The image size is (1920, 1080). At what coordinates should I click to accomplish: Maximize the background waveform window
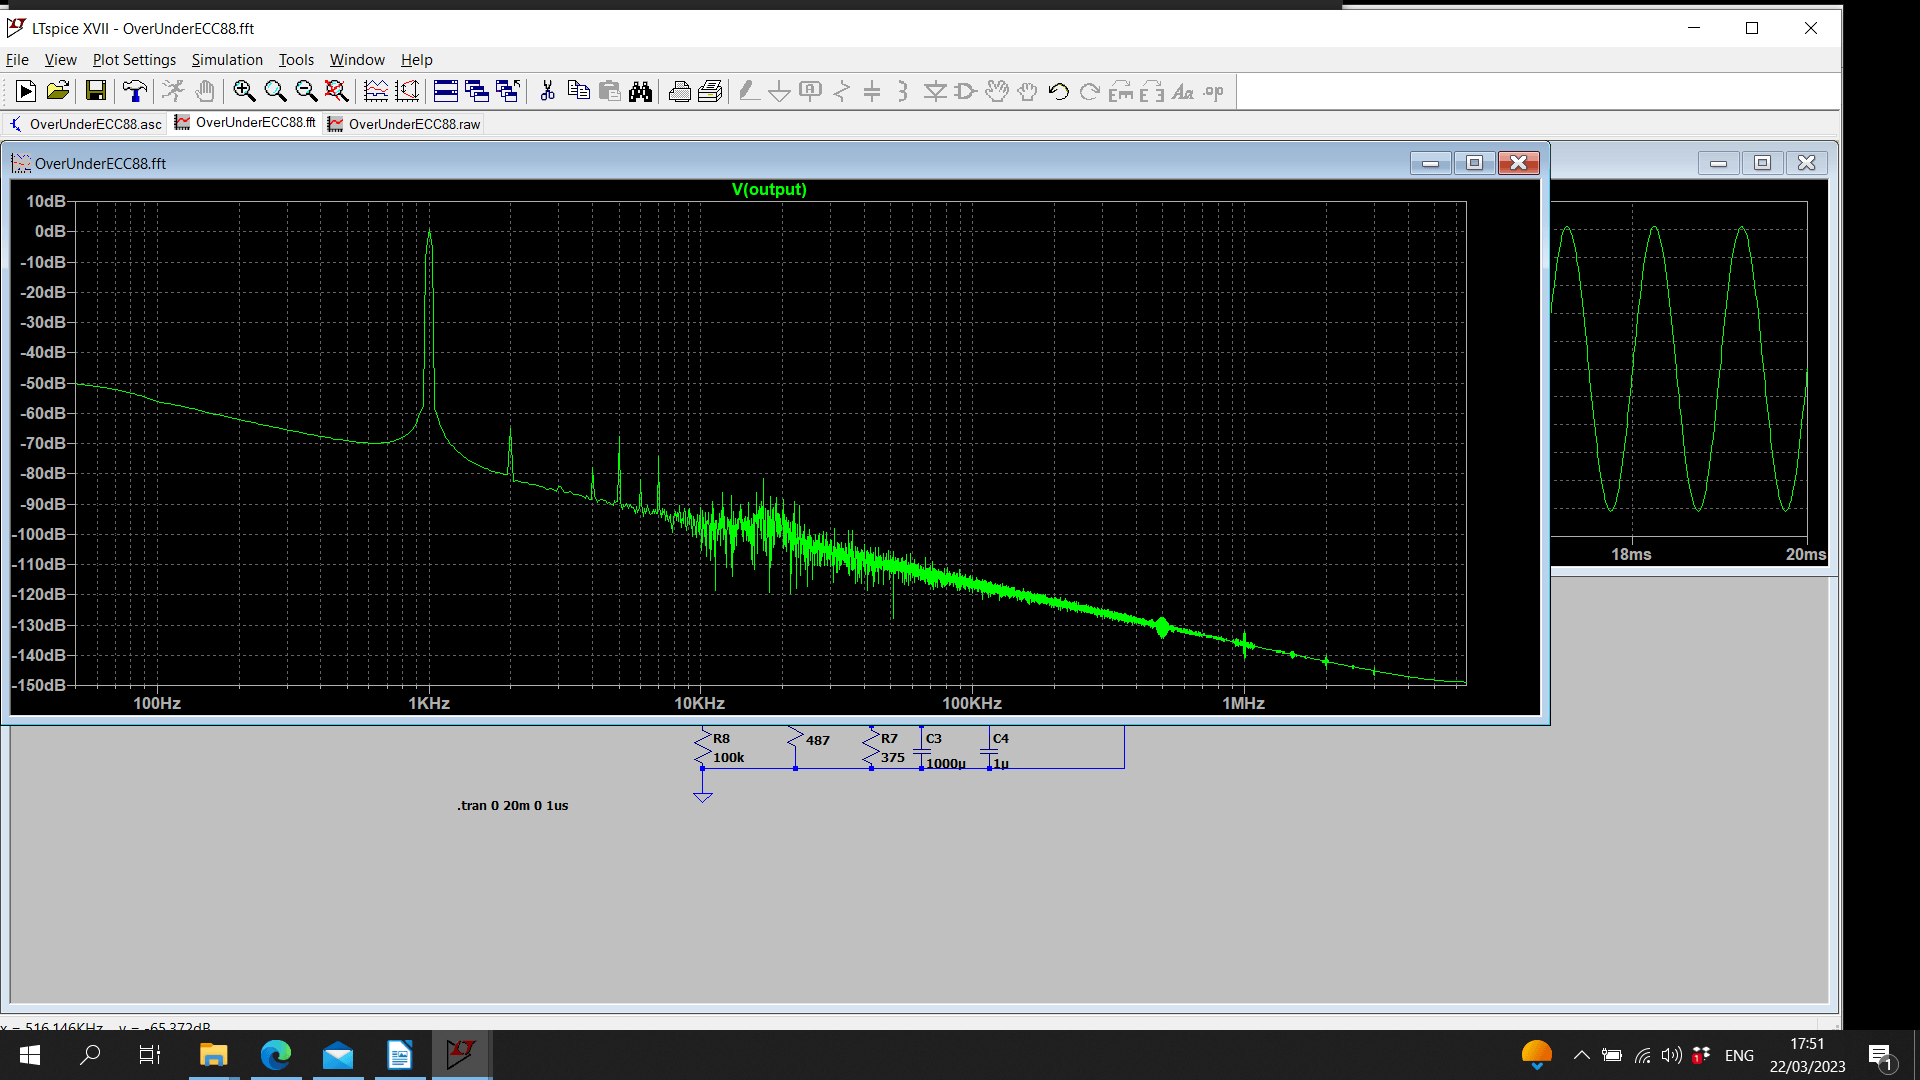pyautogui.click(x=1762, y=163)
